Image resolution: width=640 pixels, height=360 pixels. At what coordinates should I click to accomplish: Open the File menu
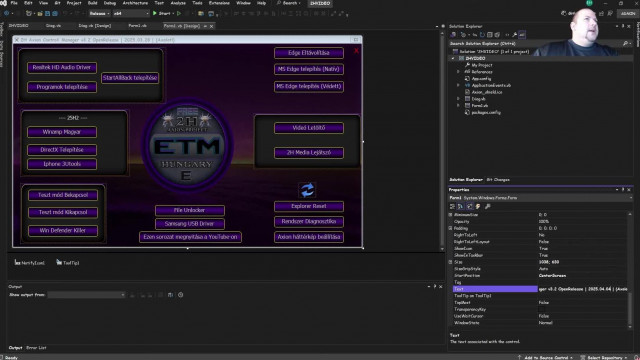pos(14,3)
